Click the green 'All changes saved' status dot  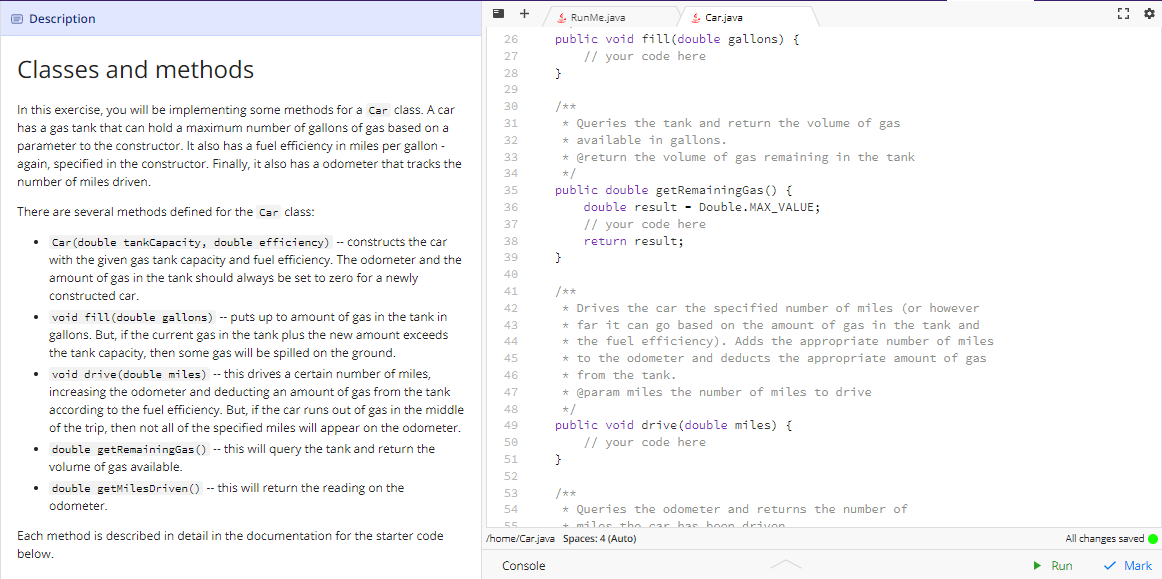(1155, 538)
